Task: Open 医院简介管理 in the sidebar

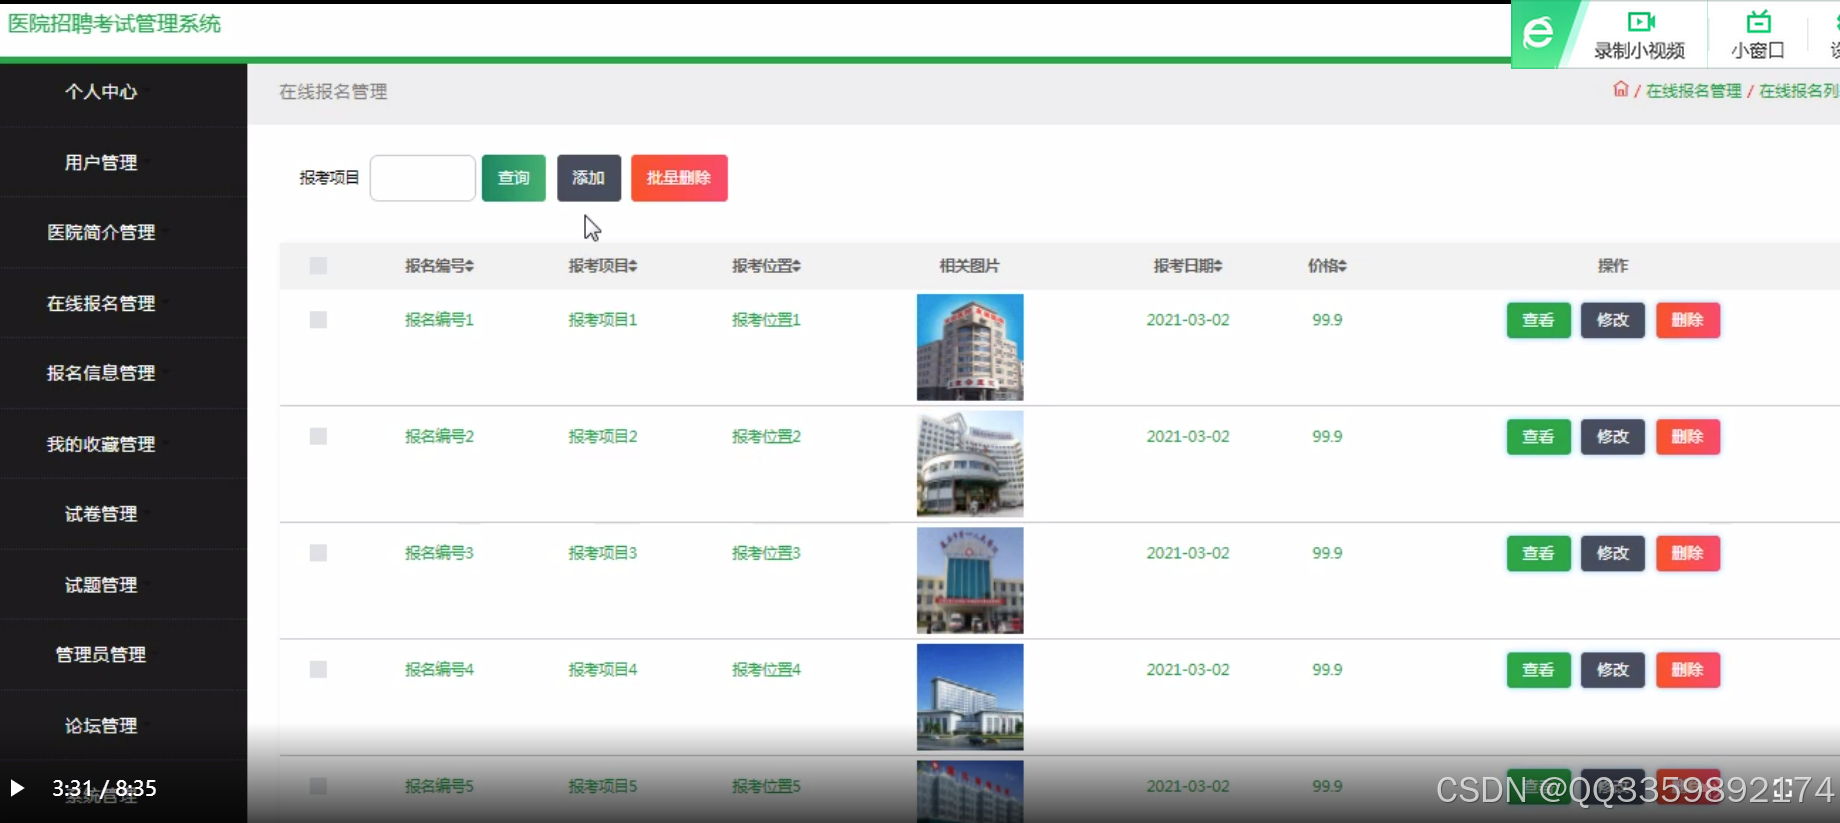Action: tap(101, 232)
